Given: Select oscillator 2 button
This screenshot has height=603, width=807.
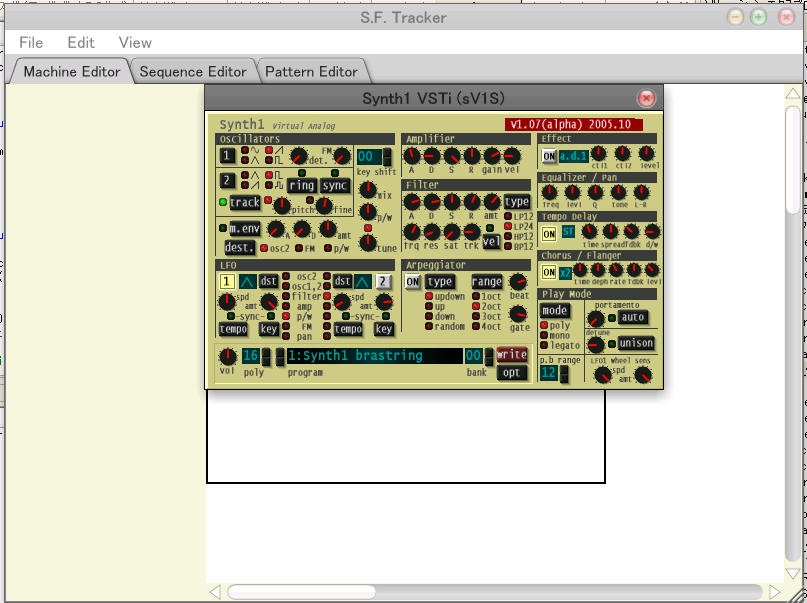Looking at the screenshot, I should click(228, 181).
